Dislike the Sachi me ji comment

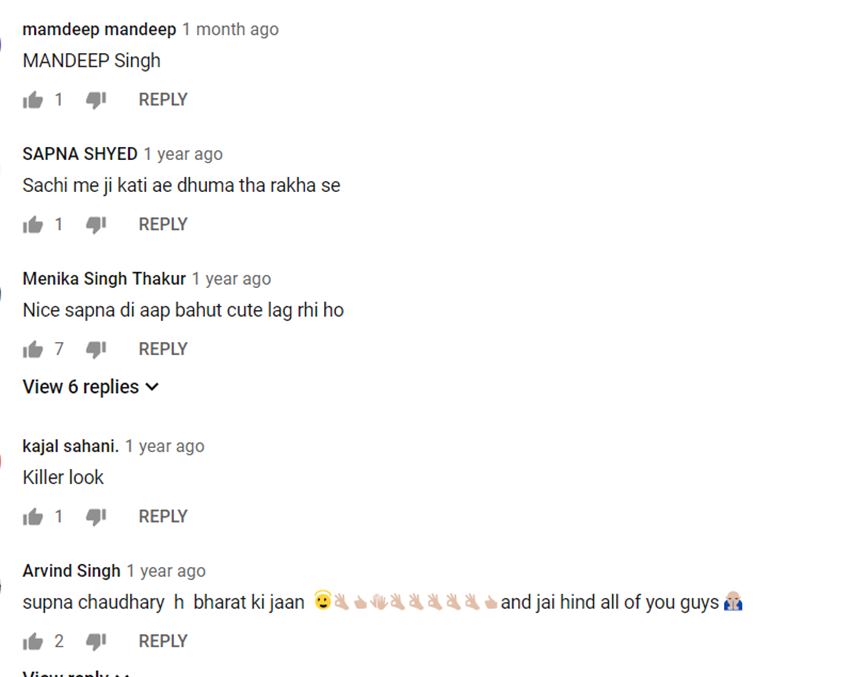pos(96,224)
